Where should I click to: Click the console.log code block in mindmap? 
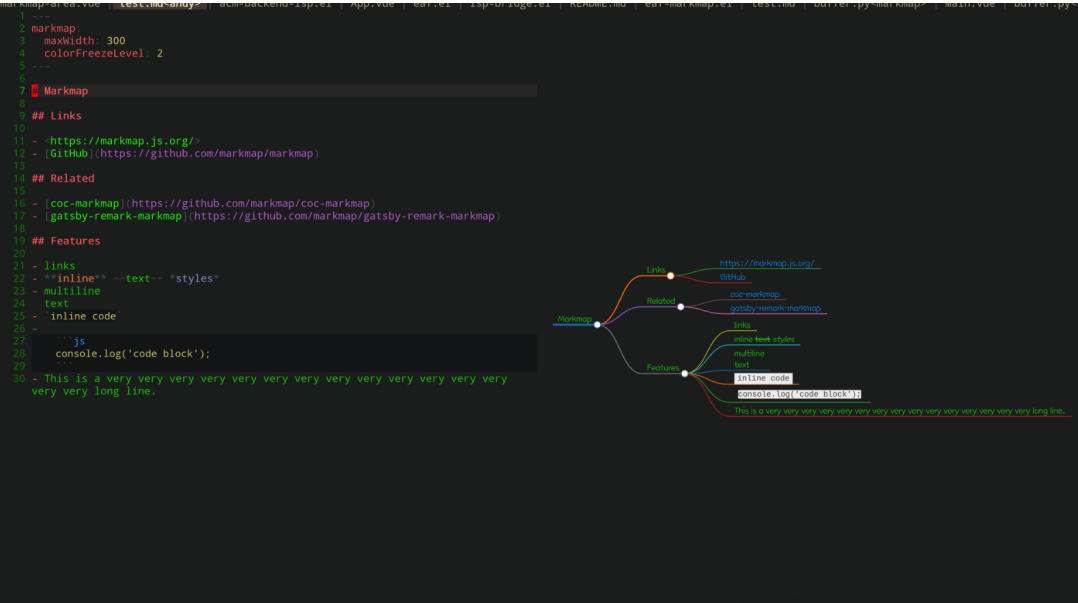tap(798, 394)
